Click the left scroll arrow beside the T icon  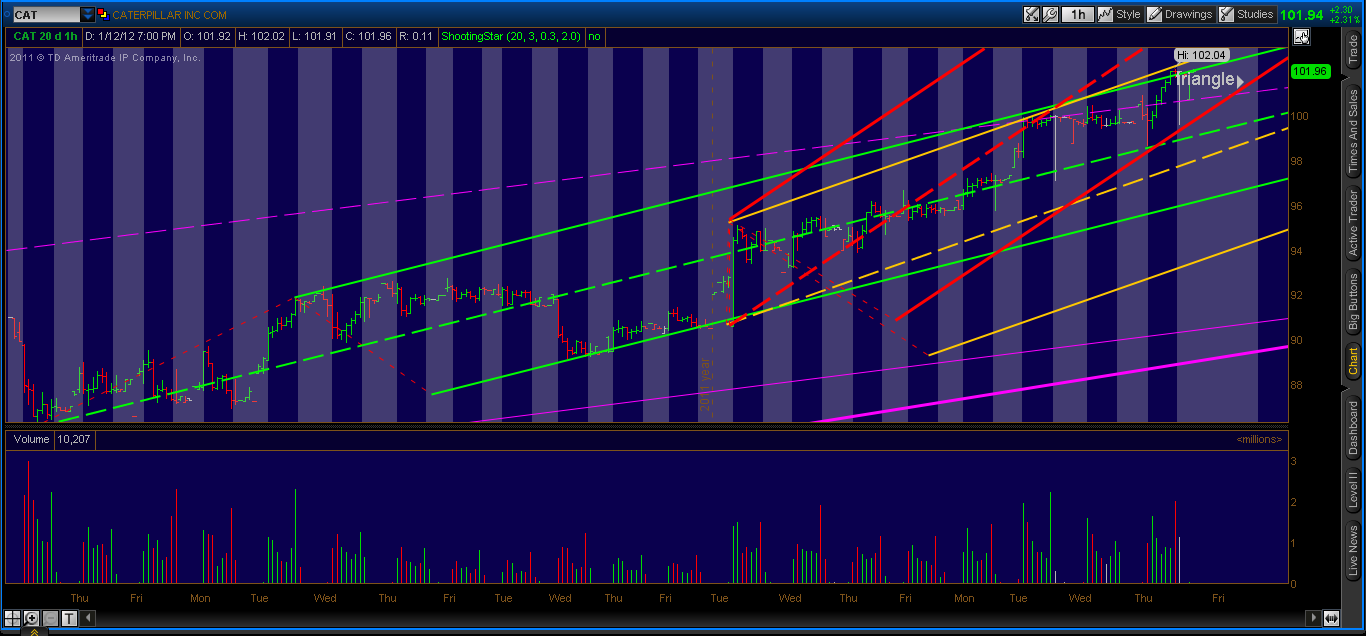(87, 618)
